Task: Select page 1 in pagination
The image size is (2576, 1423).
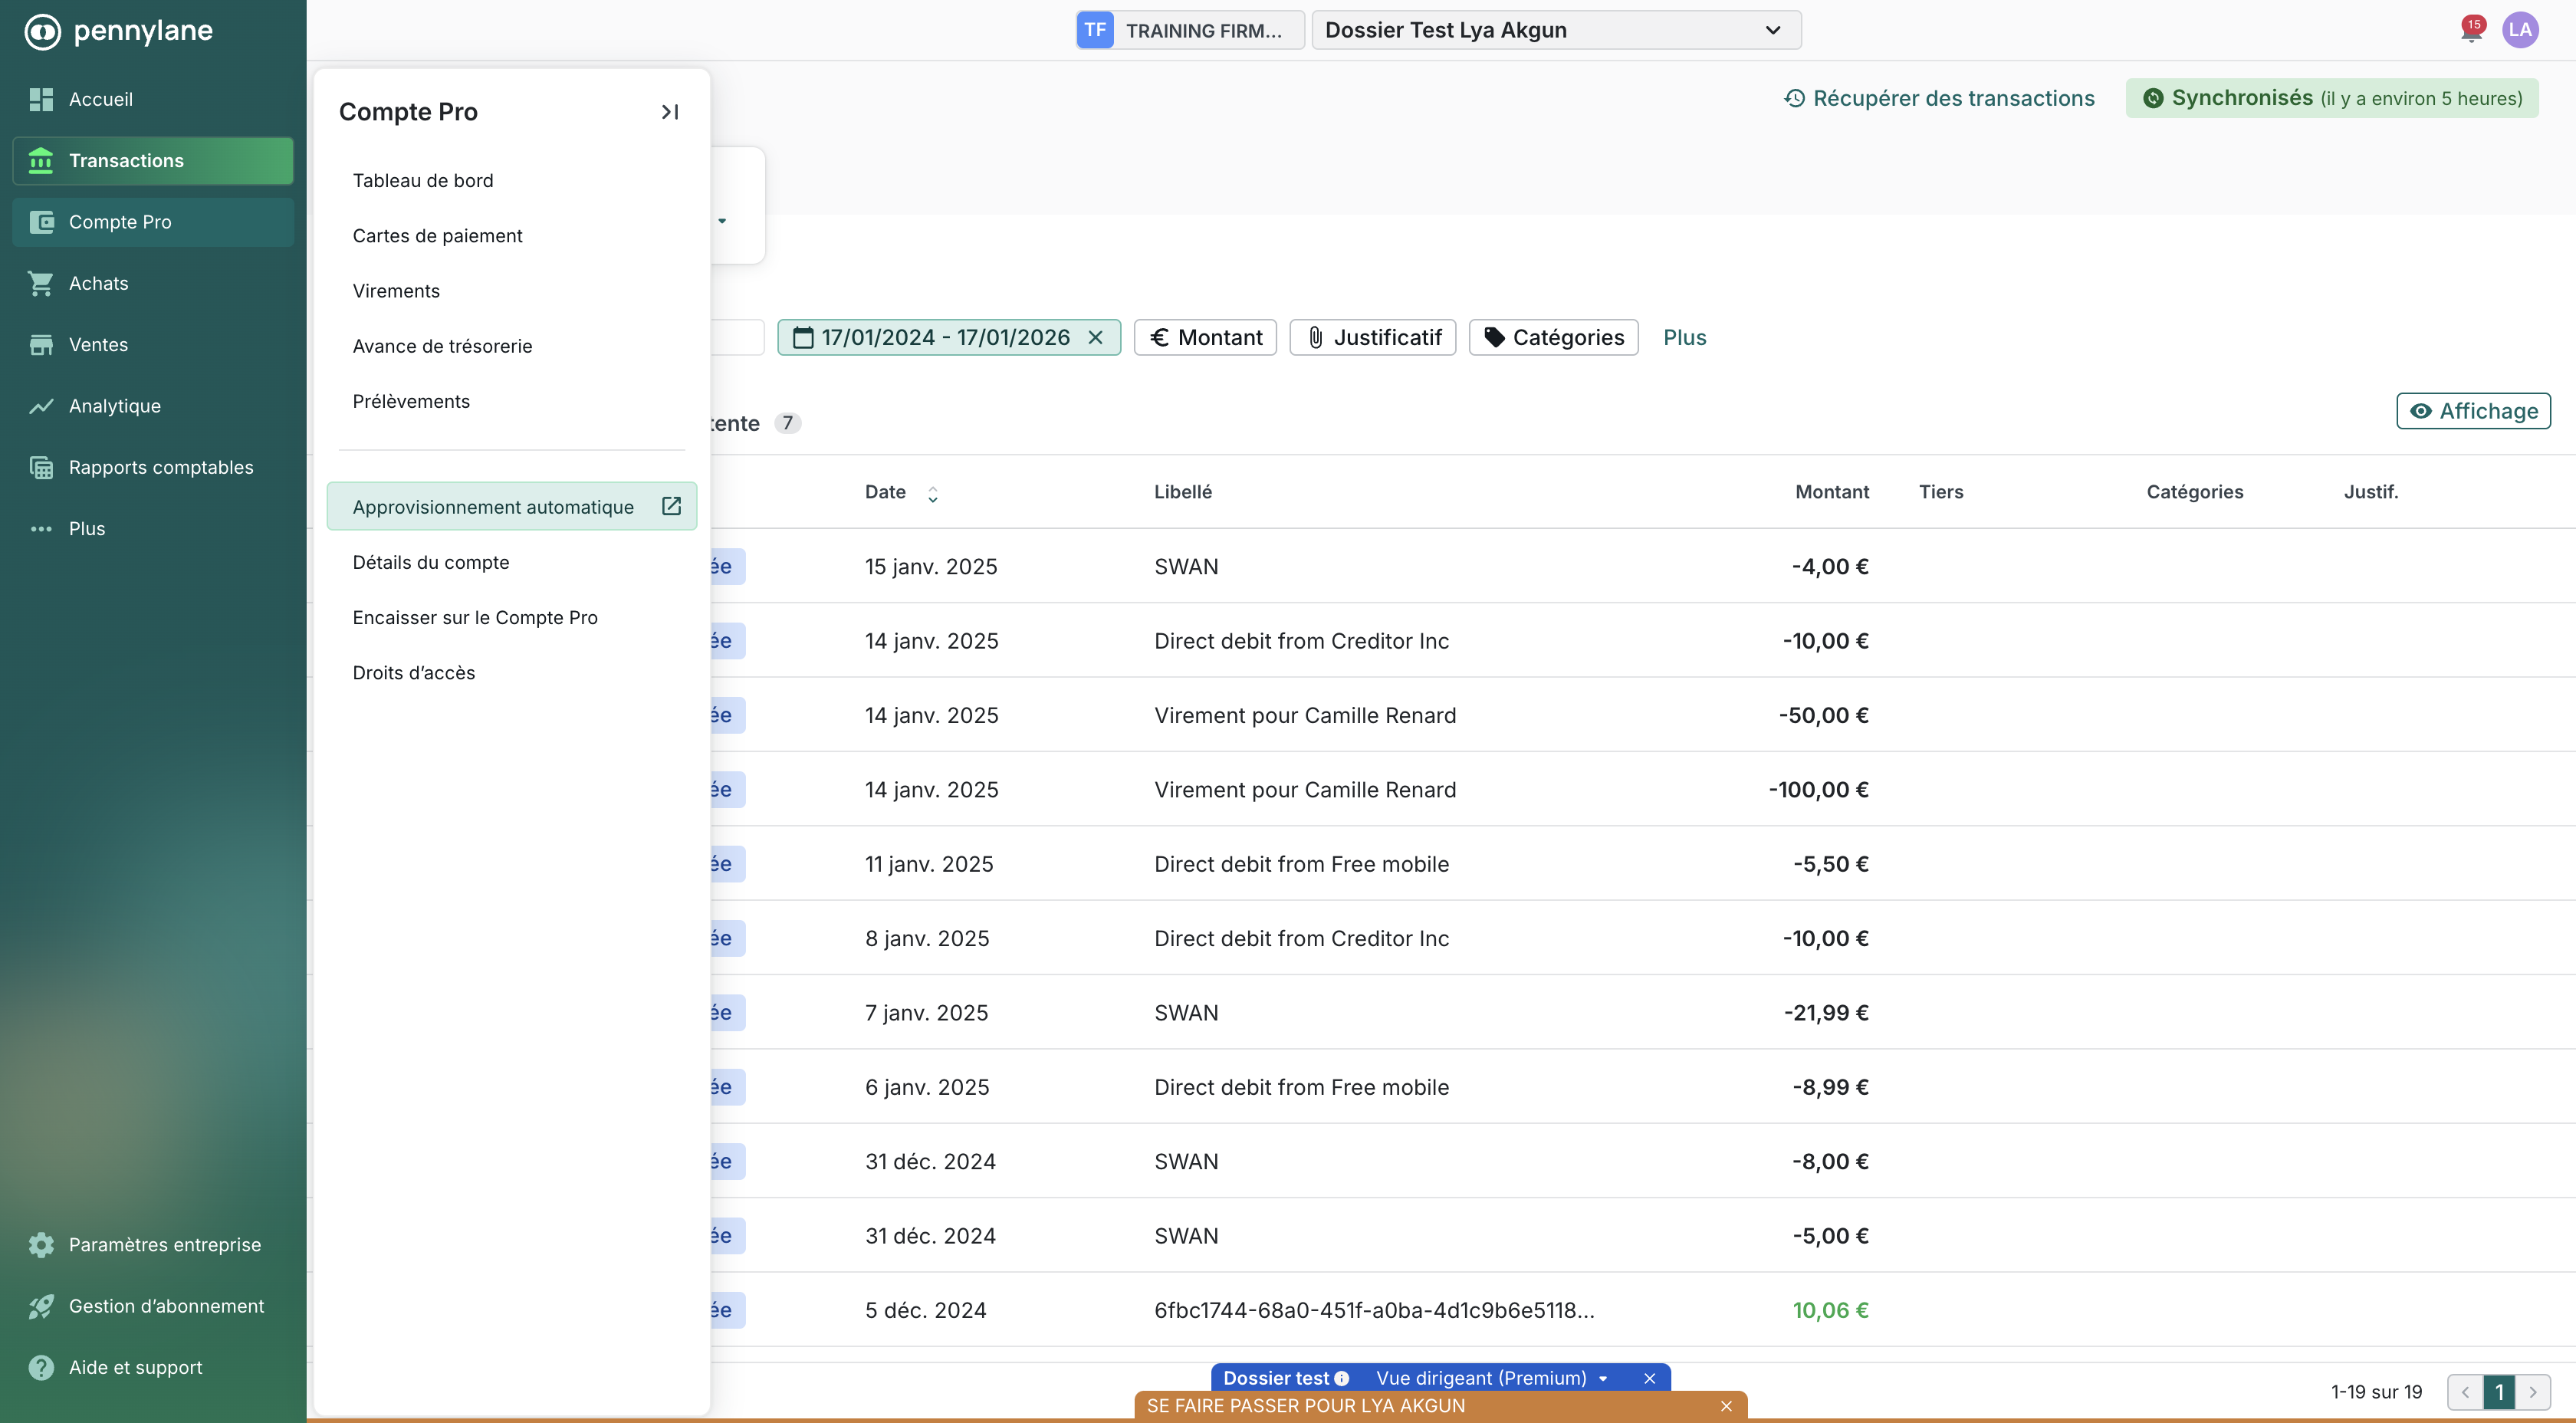Action: tap(2499, 1392)
